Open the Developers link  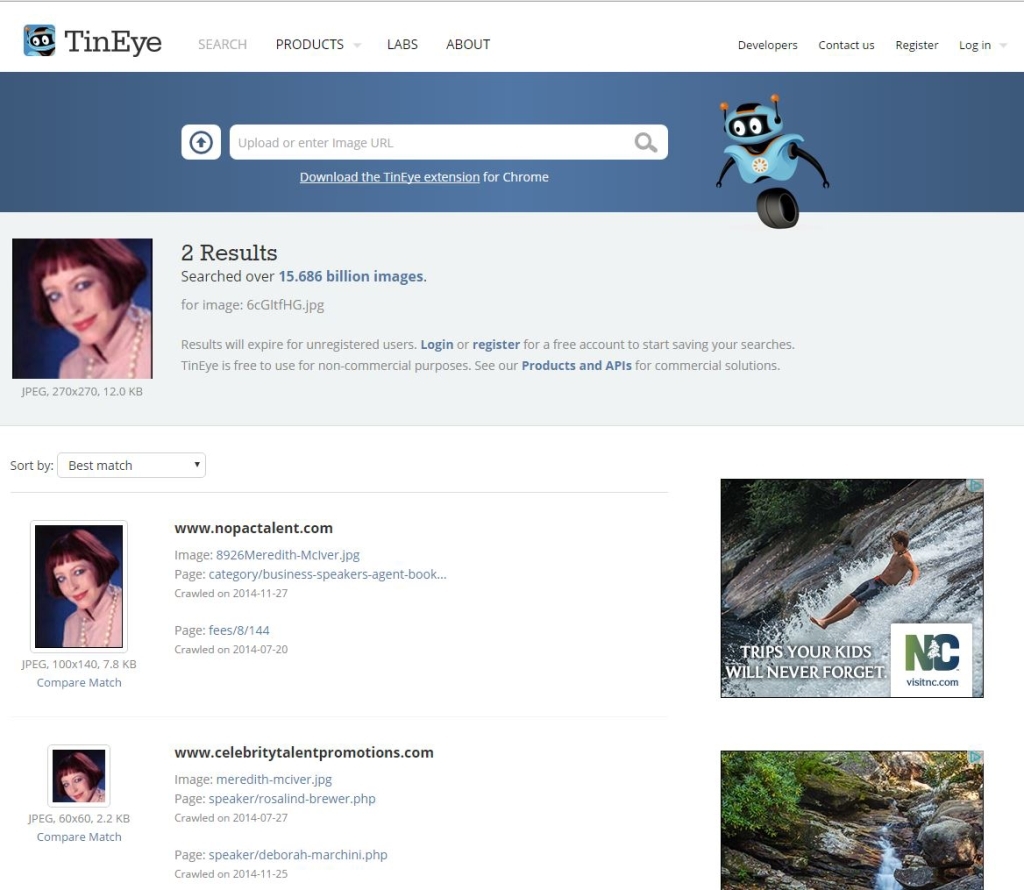[767, 45]
